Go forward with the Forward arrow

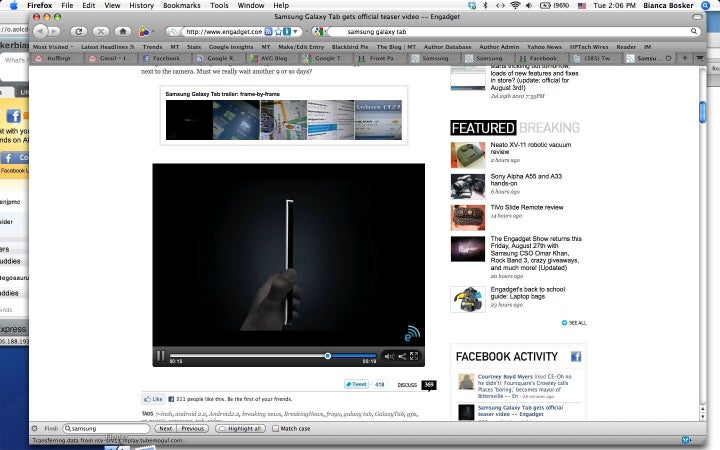[54, 31]
